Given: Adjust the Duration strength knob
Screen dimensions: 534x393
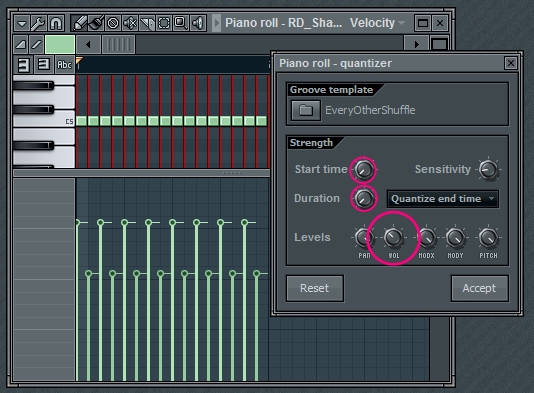Looking at the screenshot, I should point(363,199).
